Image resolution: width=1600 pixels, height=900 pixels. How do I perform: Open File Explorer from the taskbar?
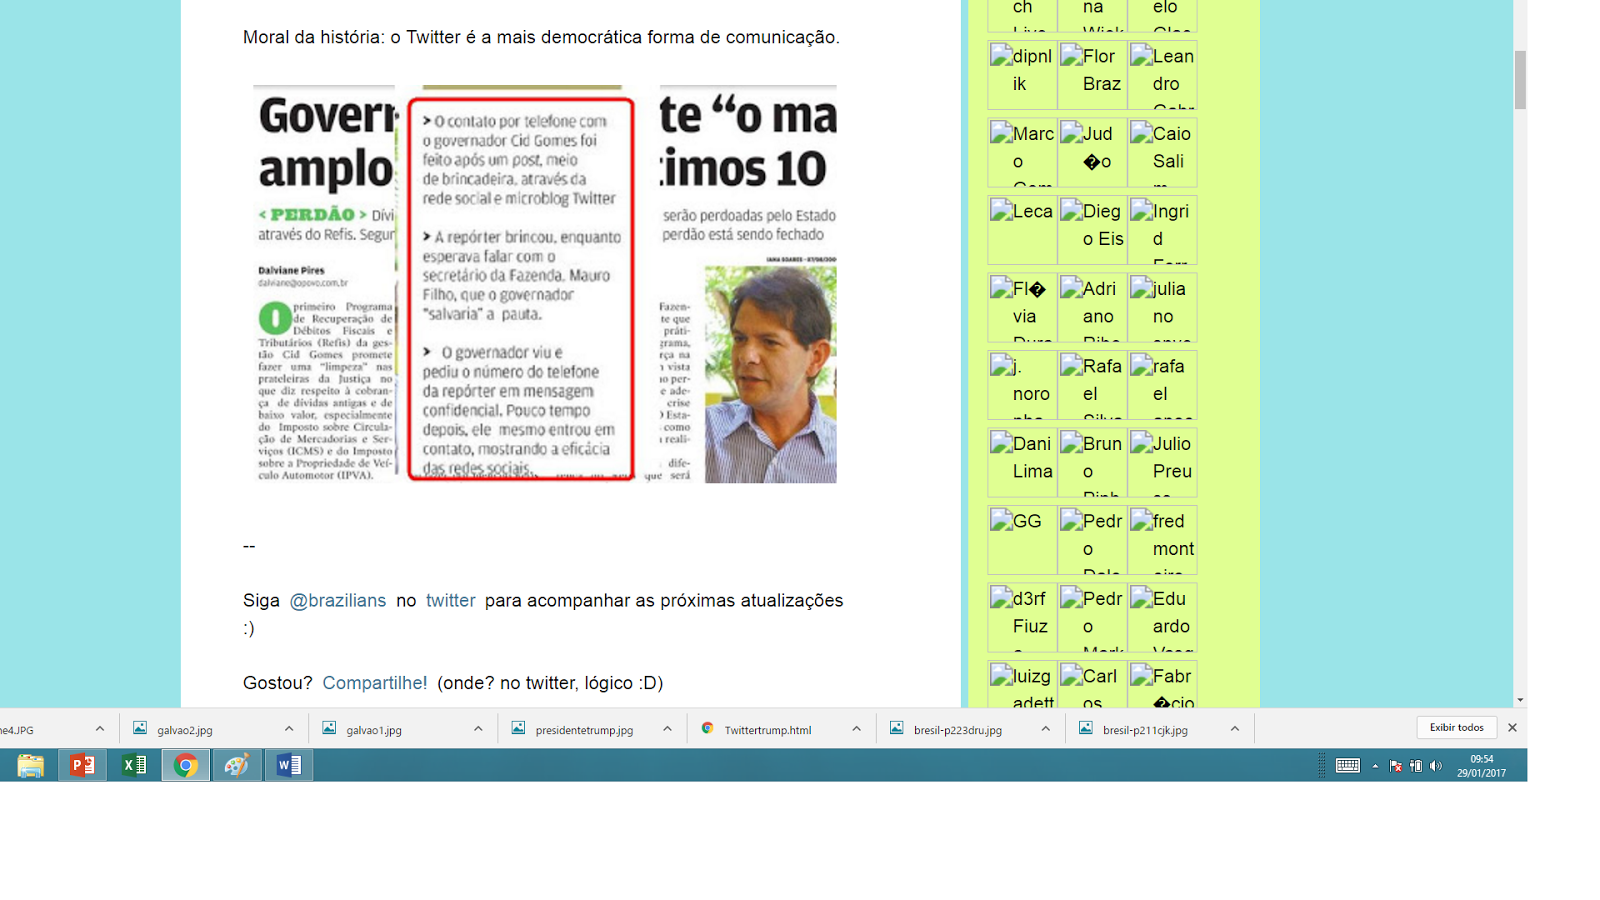click(30, 766)
